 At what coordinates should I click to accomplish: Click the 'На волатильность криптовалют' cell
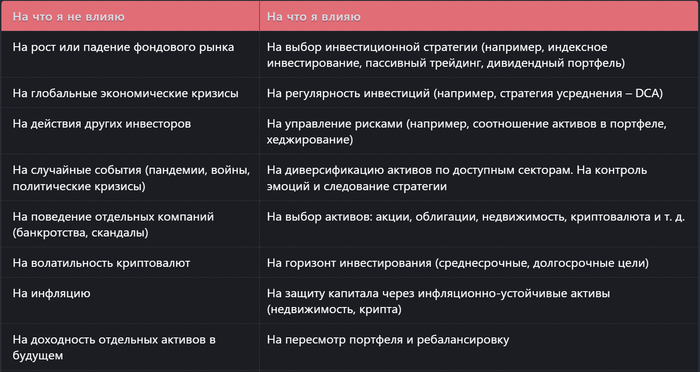[x=130, y=262]
